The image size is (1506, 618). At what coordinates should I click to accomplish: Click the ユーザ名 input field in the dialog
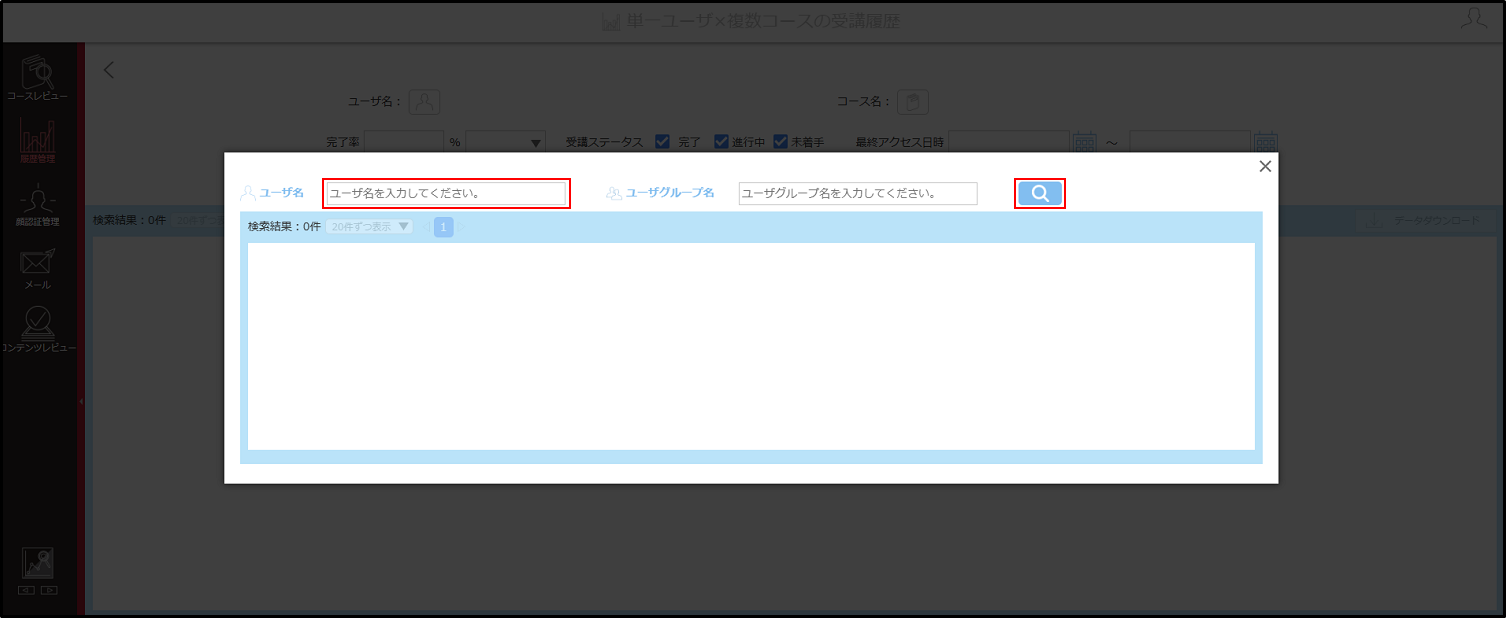[446, 193]
